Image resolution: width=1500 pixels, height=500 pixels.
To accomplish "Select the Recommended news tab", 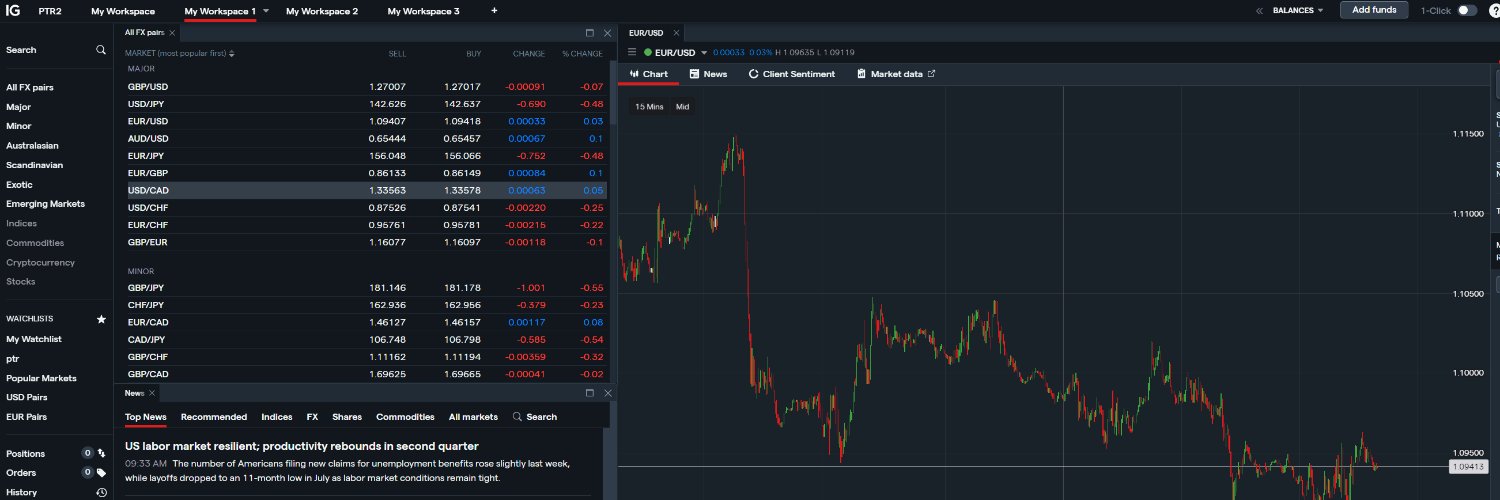I will [x=214, y=417].
